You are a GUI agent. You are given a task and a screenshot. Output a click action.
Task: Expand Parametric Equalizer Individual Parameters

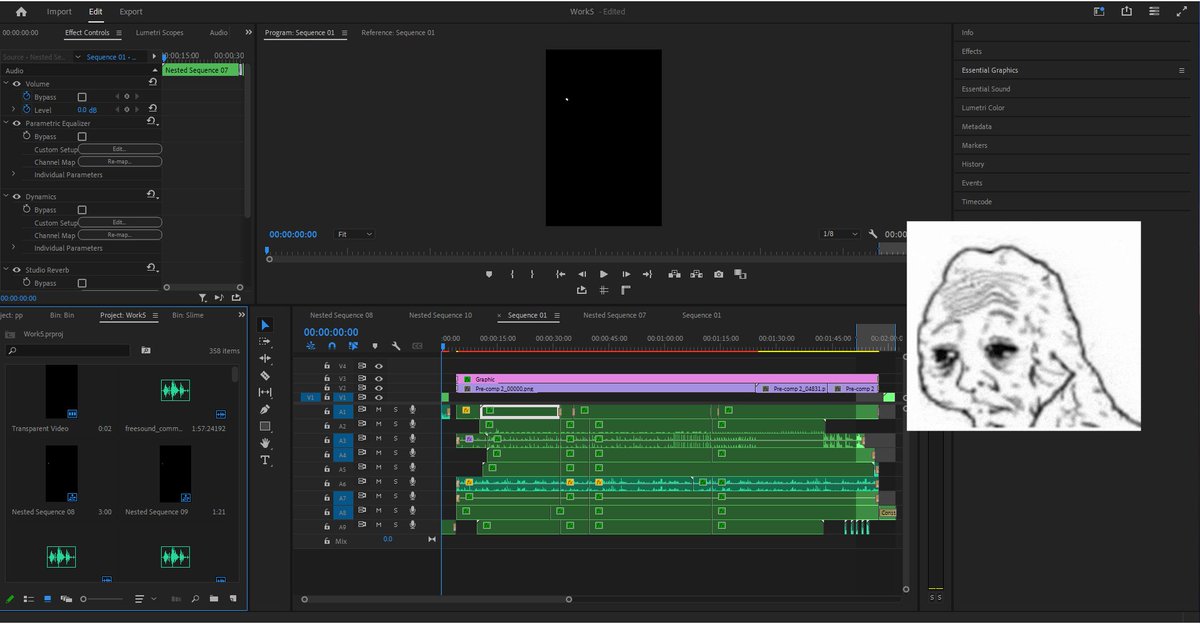coord(13,174)
